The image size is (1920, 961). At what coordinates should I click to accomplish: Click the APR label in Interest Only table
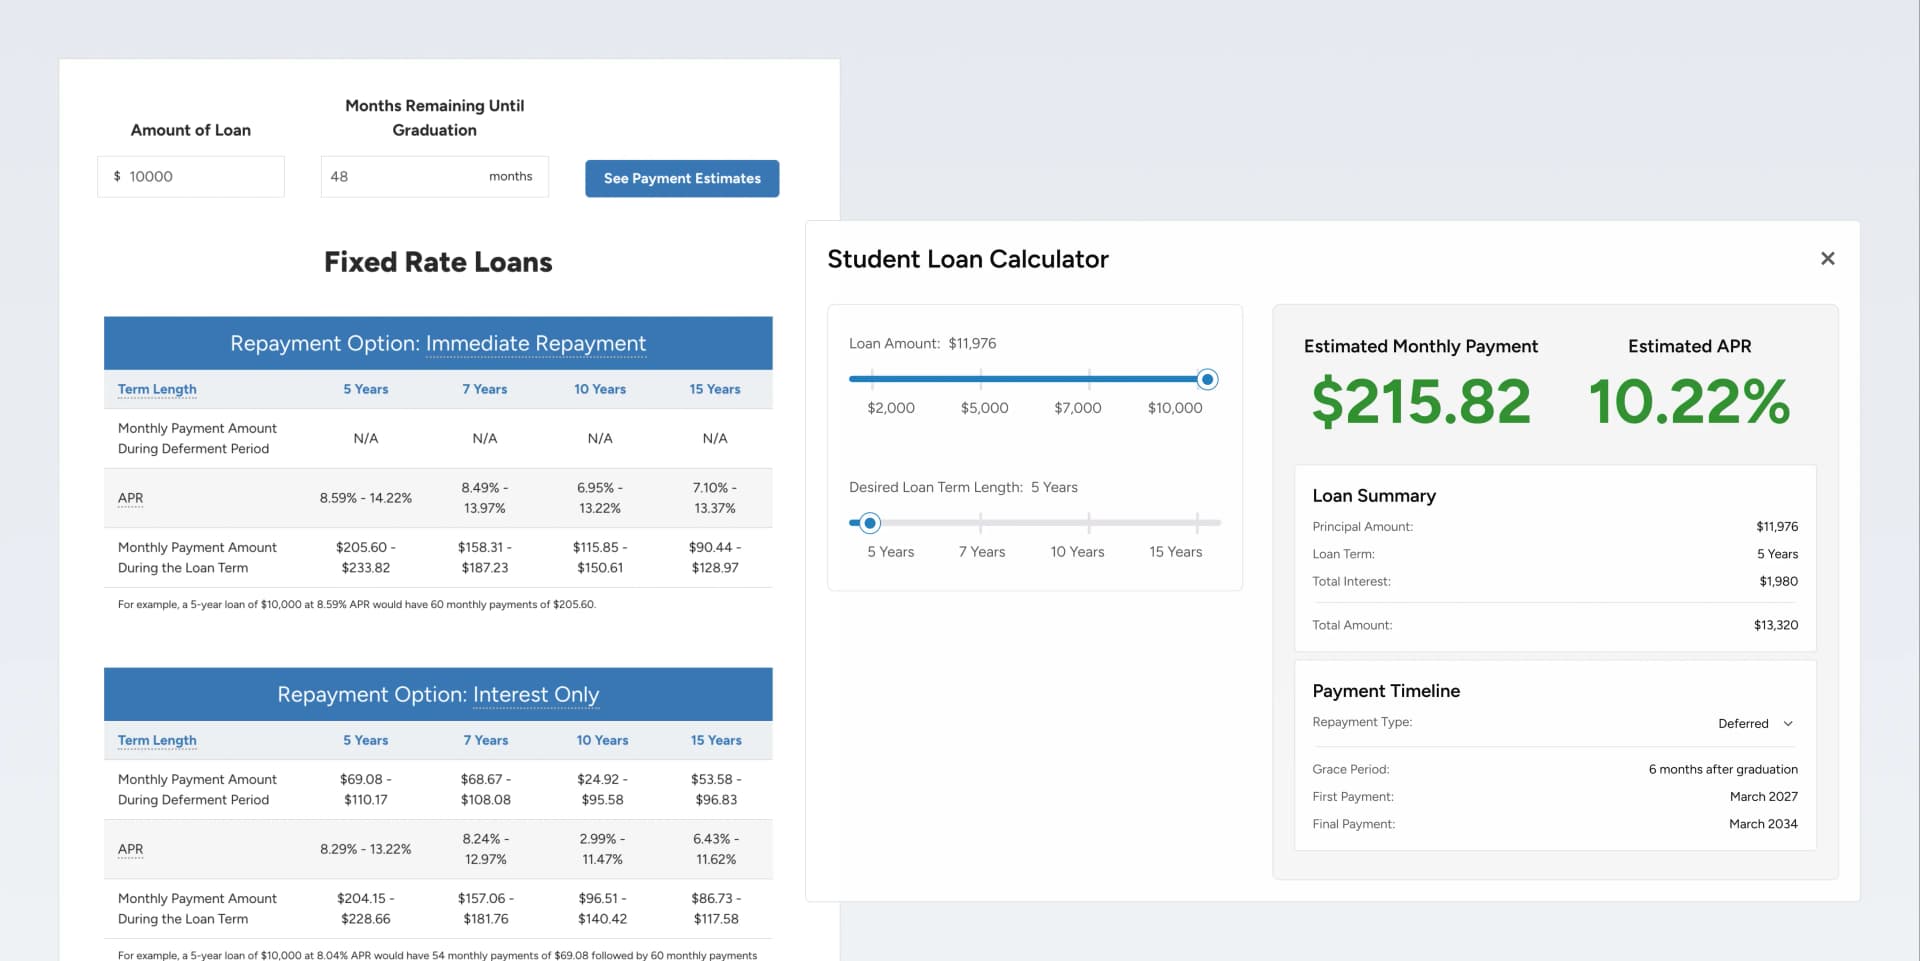click(130, 849)
